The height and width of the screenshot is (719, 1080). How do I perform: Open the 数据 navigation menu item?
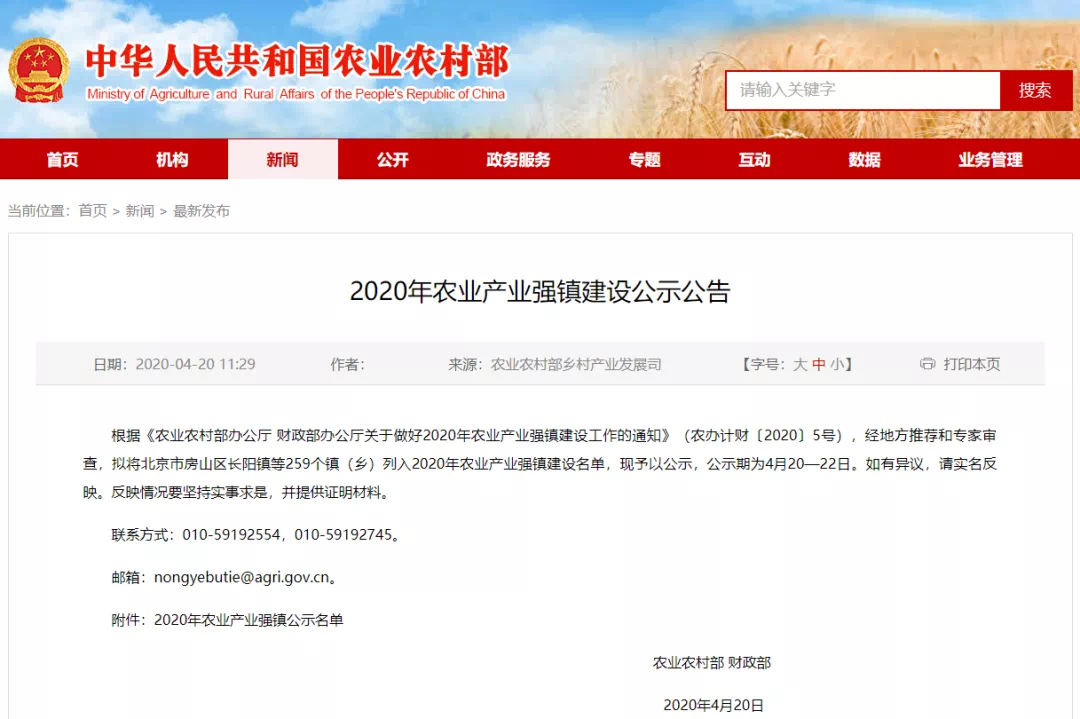[x=864, y=160]
